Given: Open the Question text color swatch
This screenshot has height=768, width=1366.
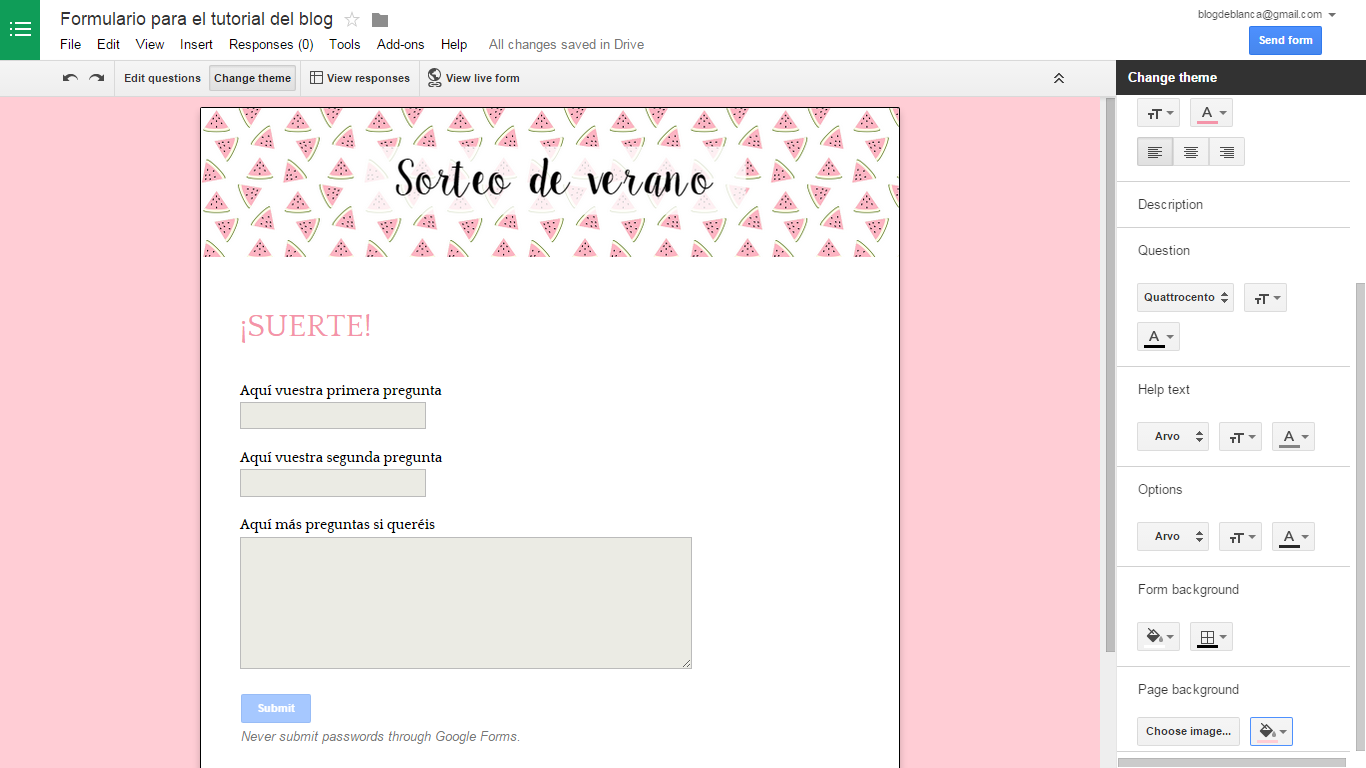Looking at the screenshot, I should pos(1158,336).
